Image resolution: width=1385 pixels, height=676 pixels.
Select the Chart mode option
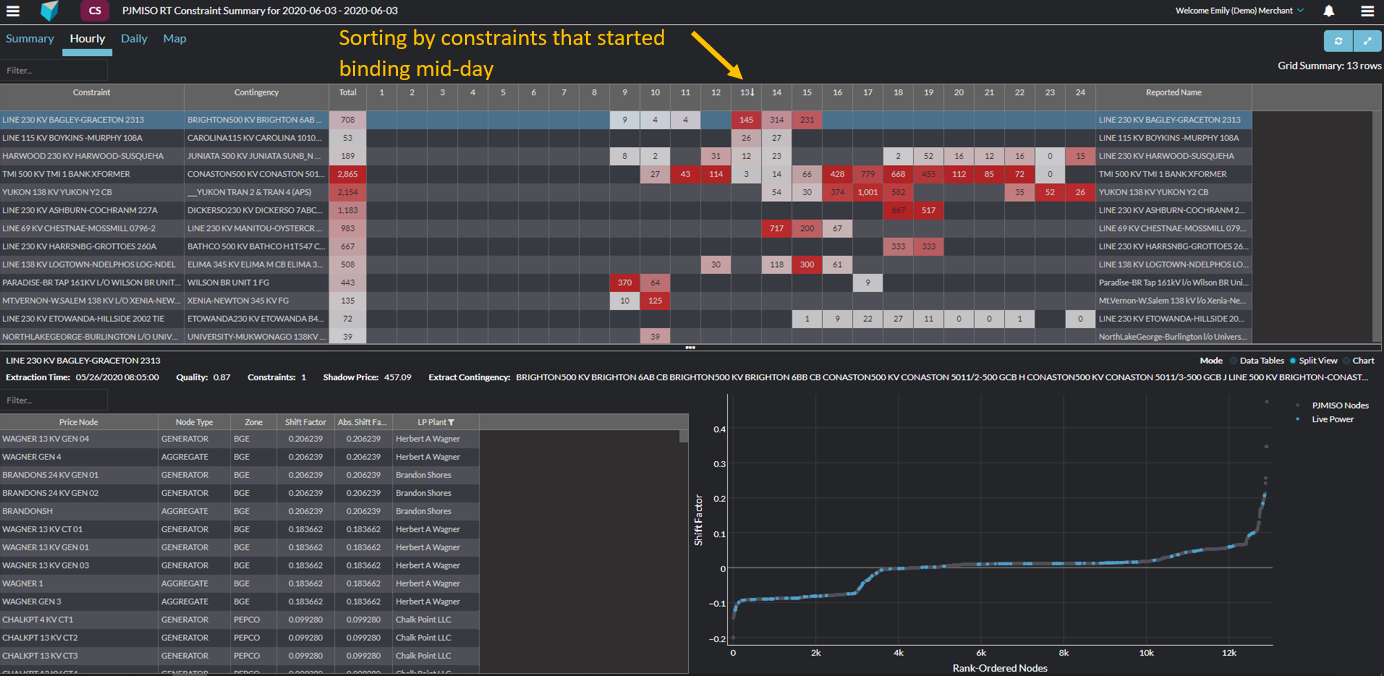[1358, 361]
